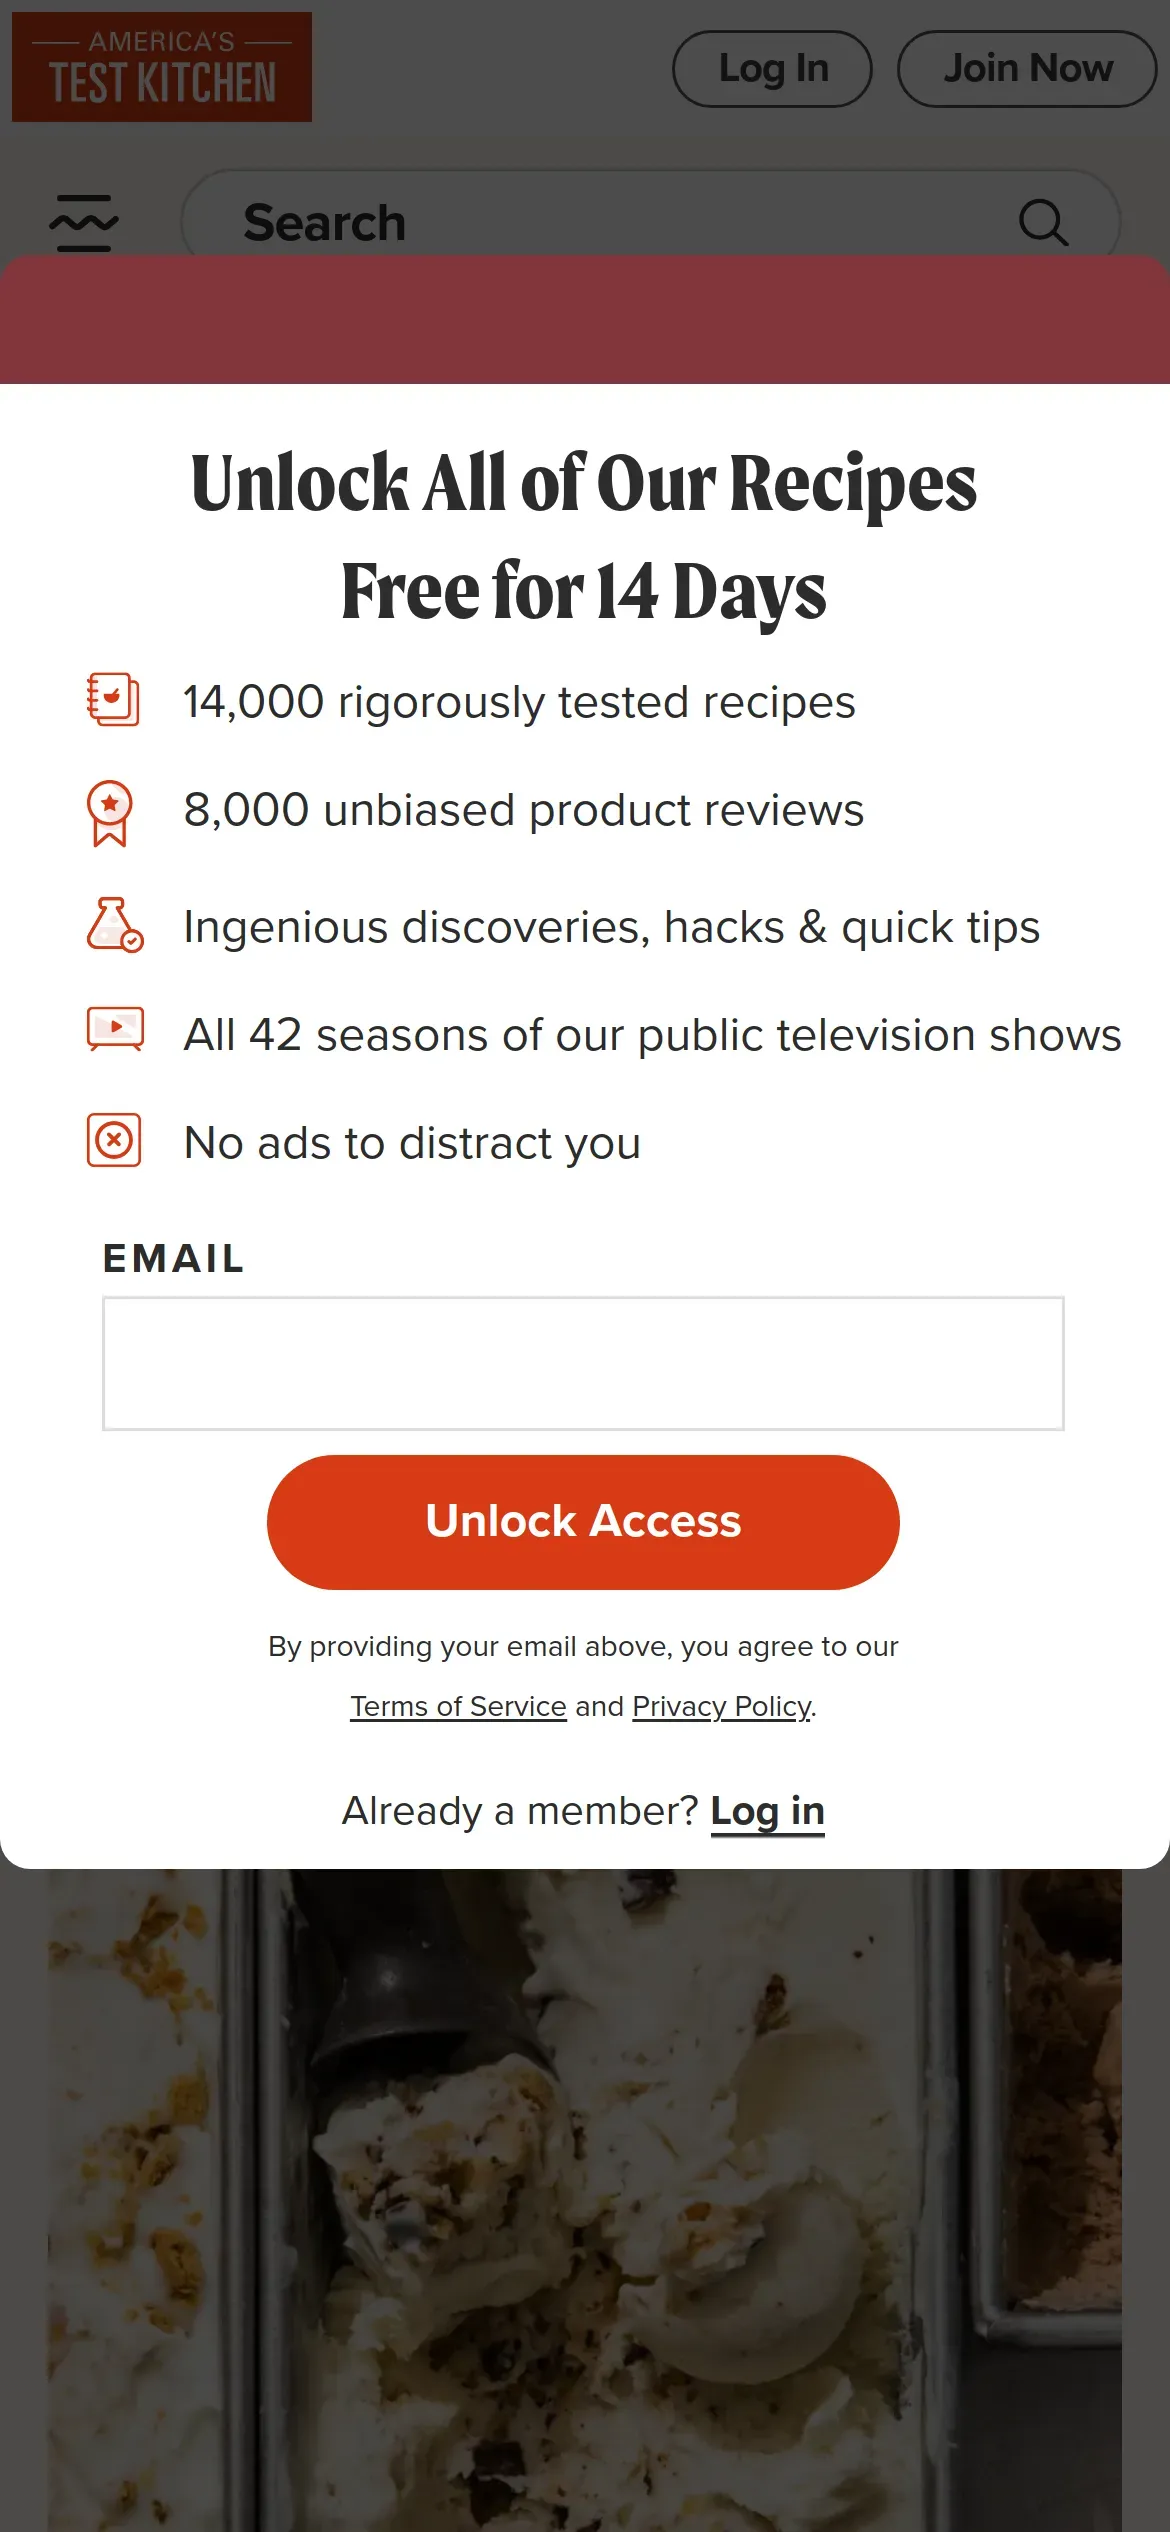Click the red banner atop the modal
Screen dimensions: 1170x2532
pos(585,319)
